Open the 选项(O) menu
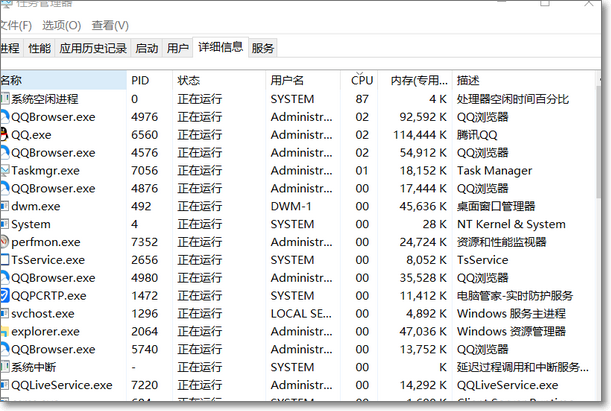611x411 pixels. click(62, 26)
